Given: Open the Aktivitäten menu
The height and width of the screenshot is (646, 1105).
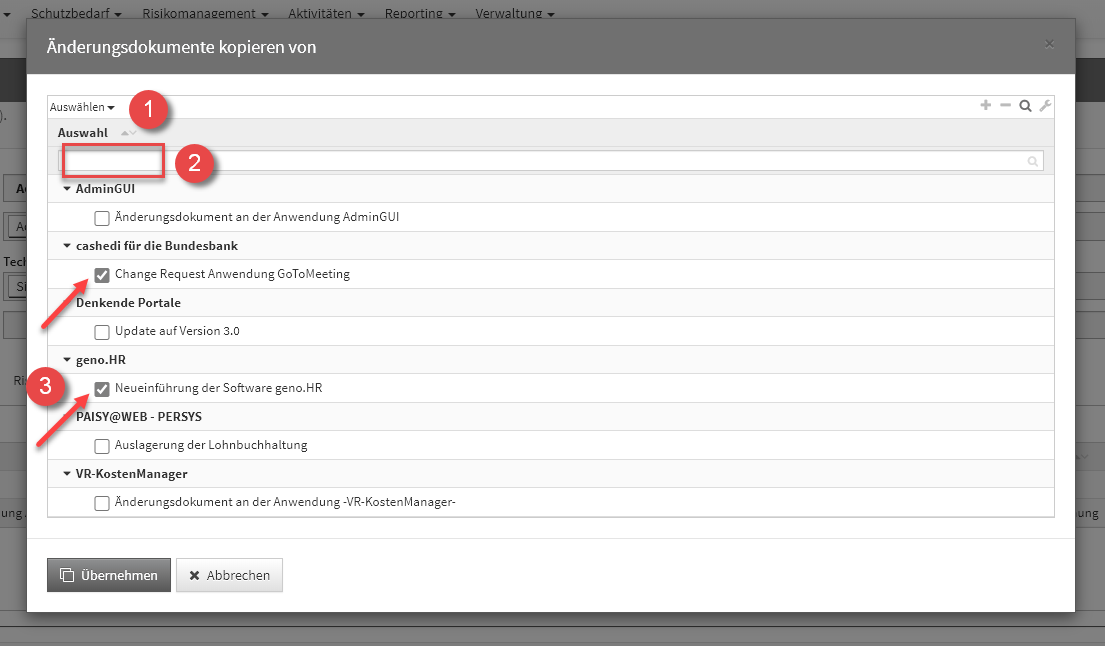Looking at the screenshot, I should click(x=326, y=13).
